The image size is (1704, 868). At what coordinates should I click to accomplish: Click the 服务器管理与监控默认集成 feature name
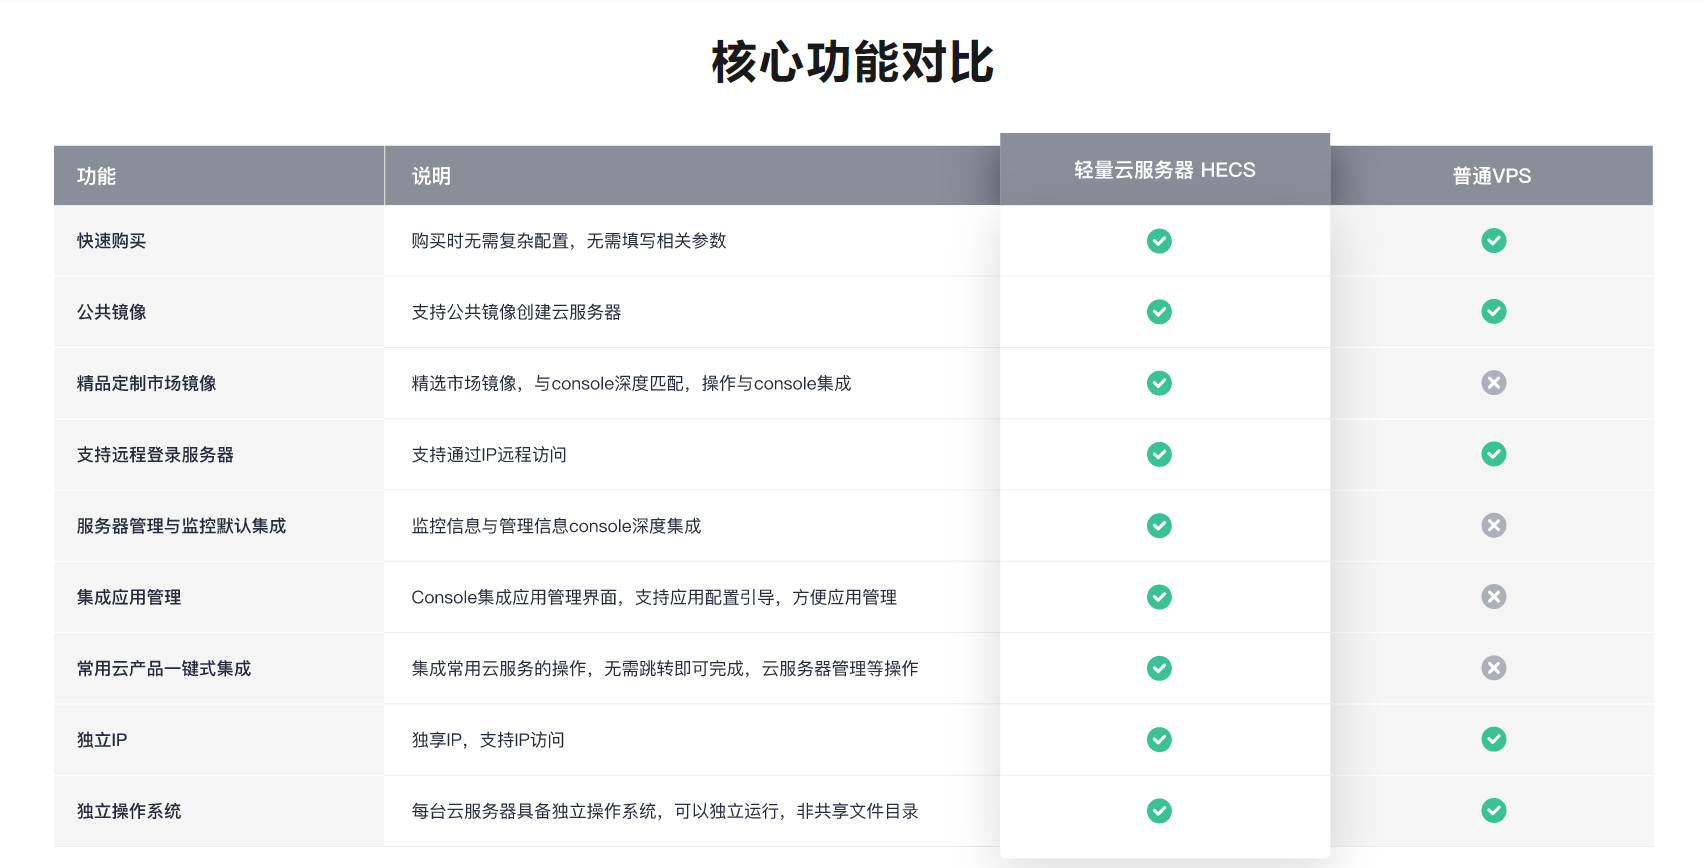(181, 526)
